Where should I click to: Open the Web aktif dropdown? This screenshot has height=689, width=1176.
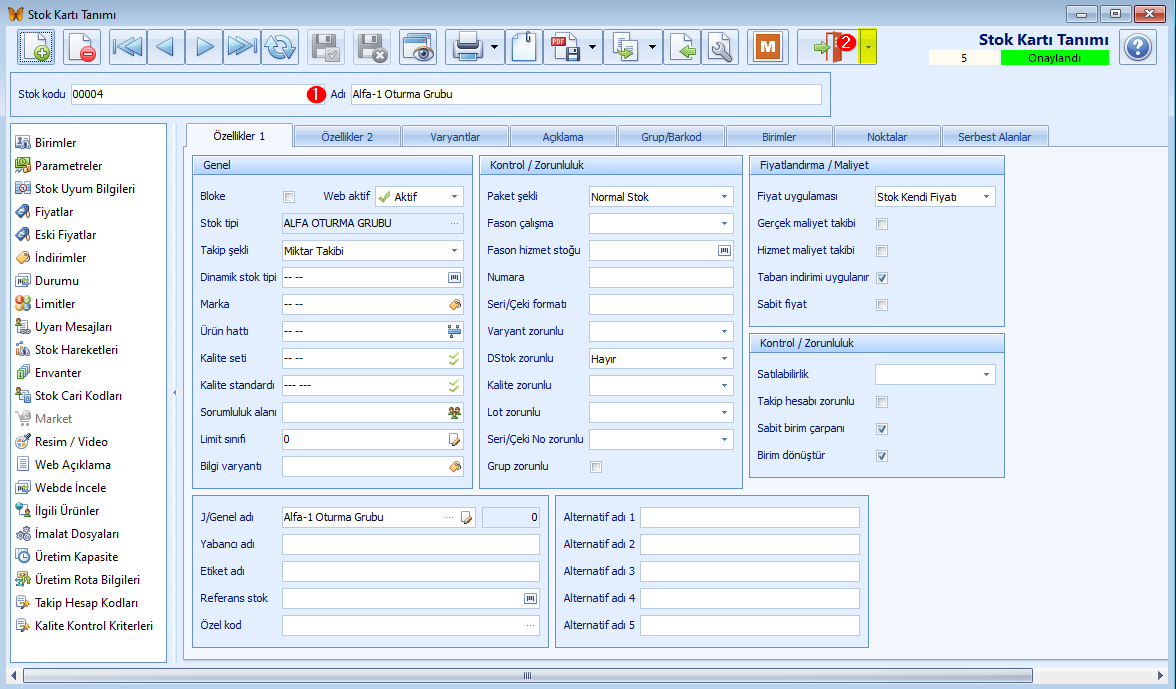[x=454, y=196]
